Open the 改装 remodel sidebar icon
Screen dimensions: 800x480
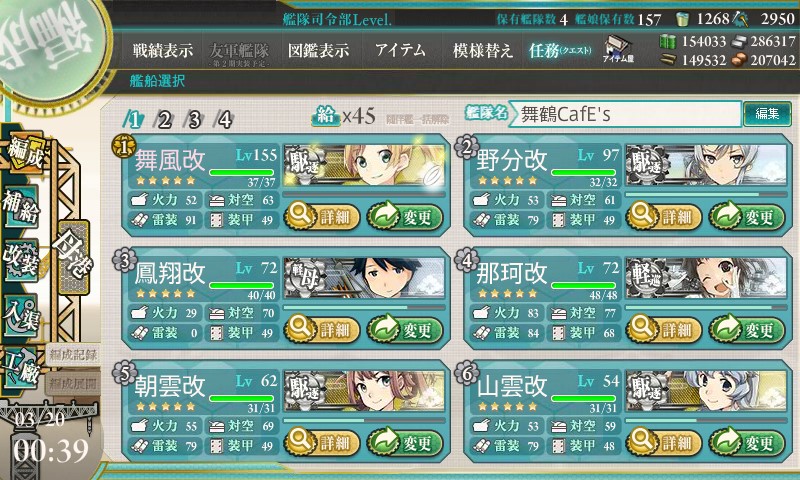(21, 260)
